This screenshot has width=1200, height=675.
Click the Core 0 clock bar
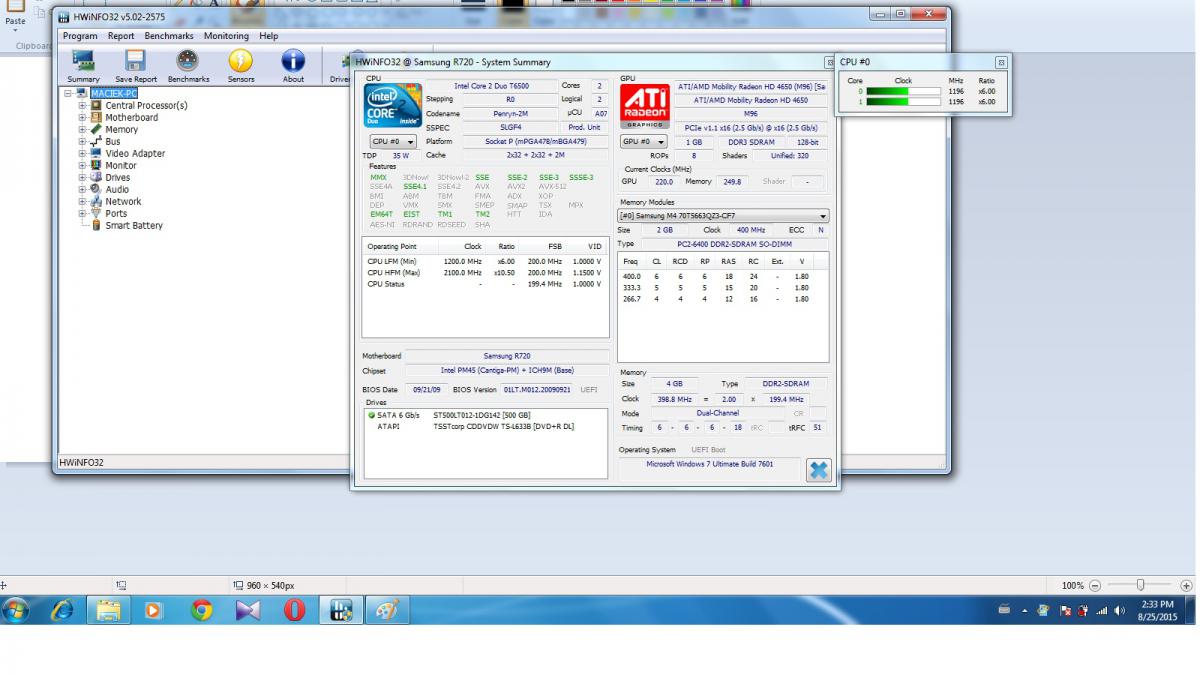[x=903, y=91]
